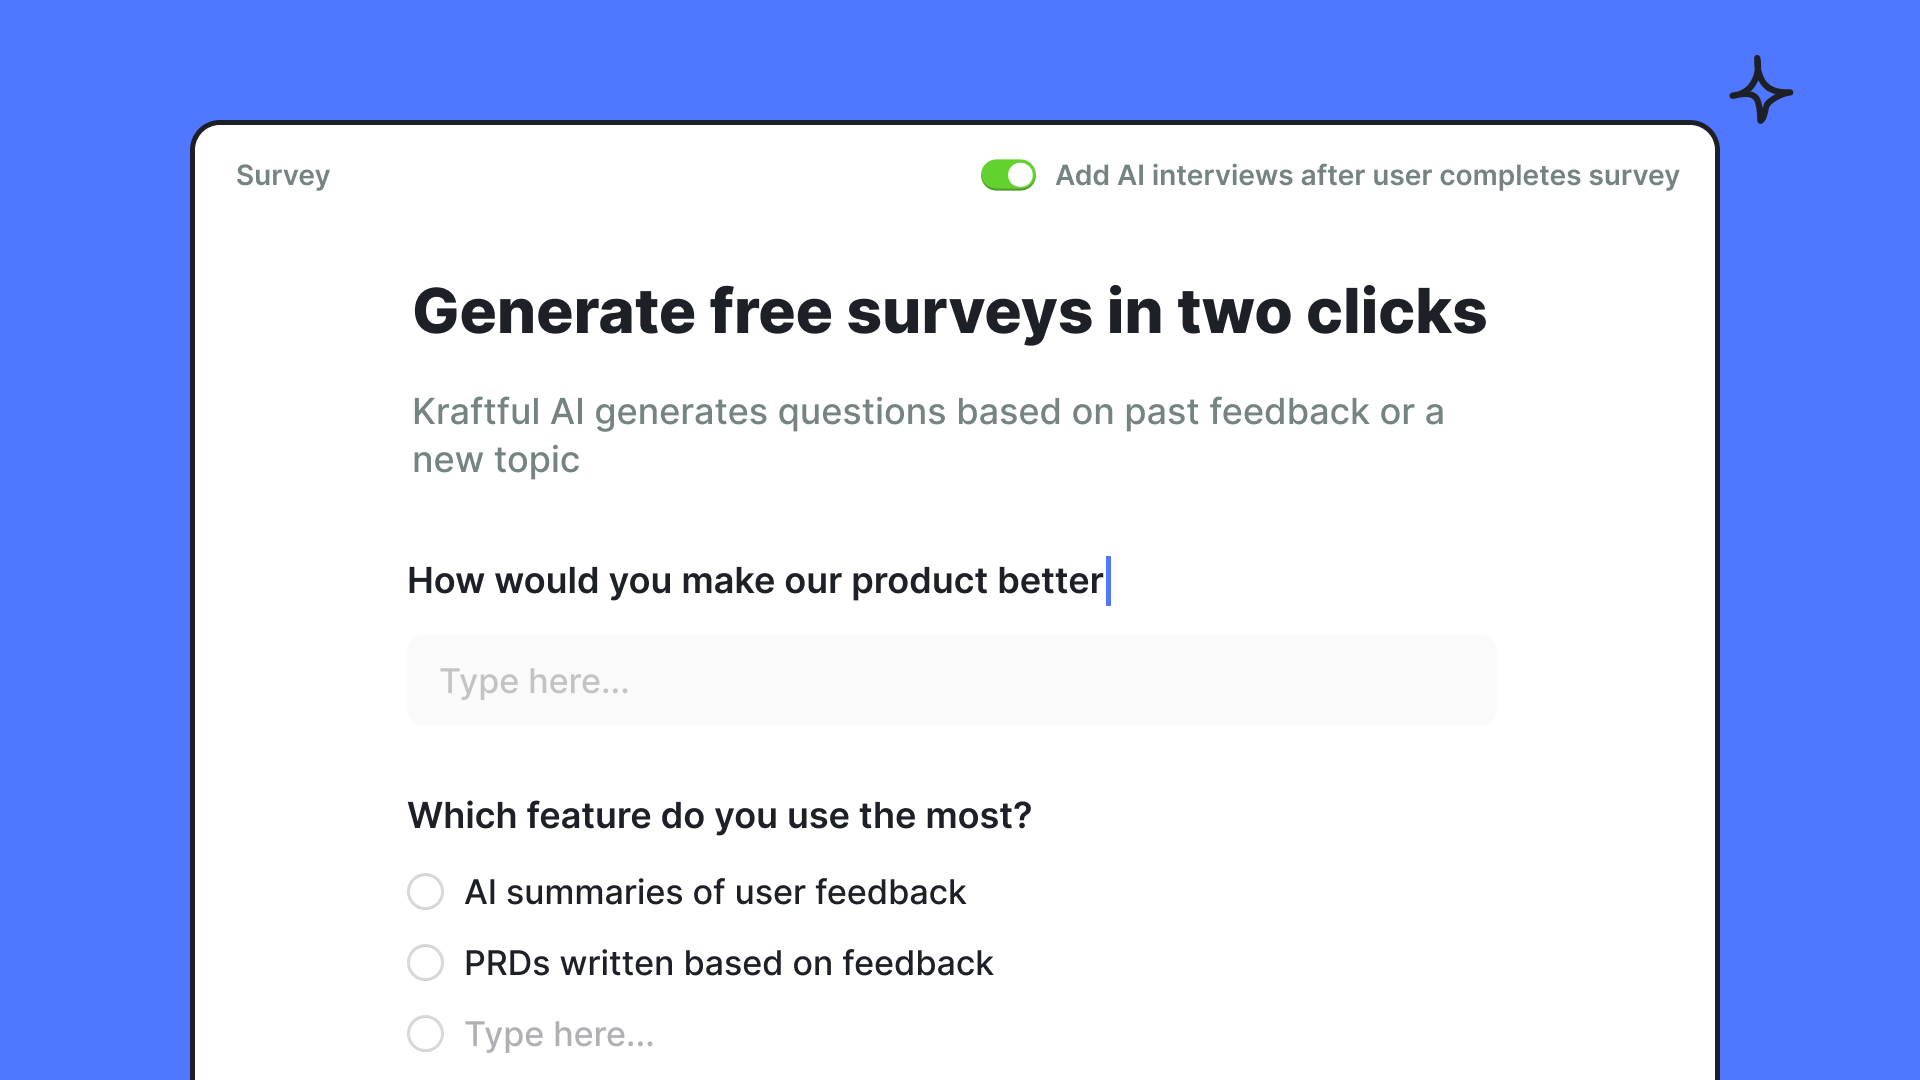Click the word 'Kraftful' in the subtitle
Screen dimensions: 1920x1080
[476, 412]
